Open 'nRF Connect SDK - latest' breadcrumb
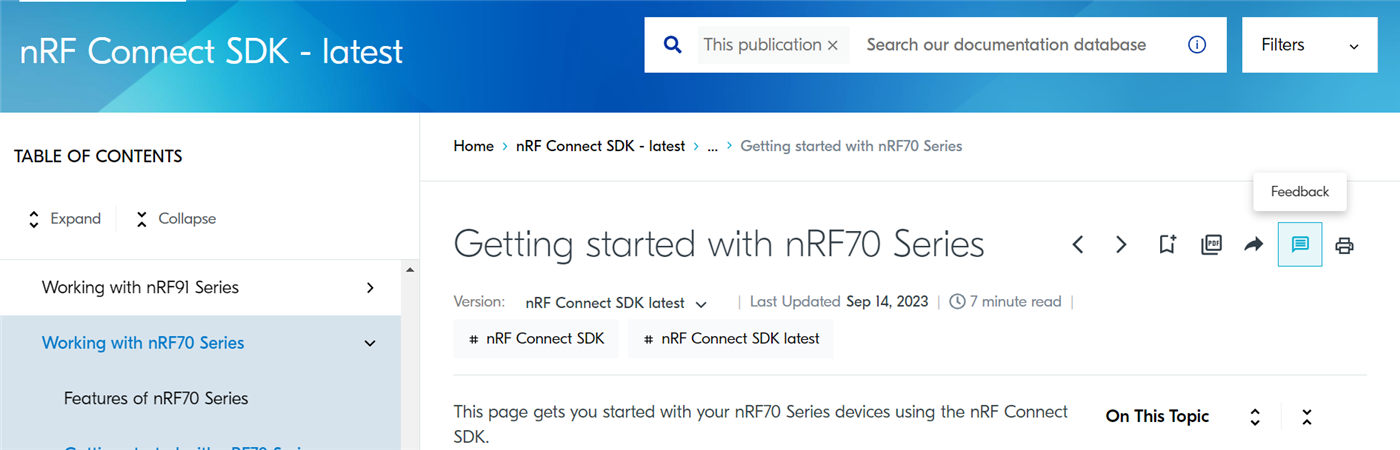The width and height of the screenshot is (1400, 450). coord(600,146)
